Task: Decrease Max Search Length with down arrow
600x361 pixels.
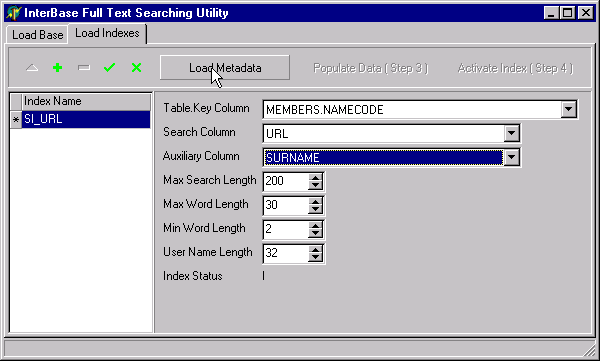Action: point(315,185)
